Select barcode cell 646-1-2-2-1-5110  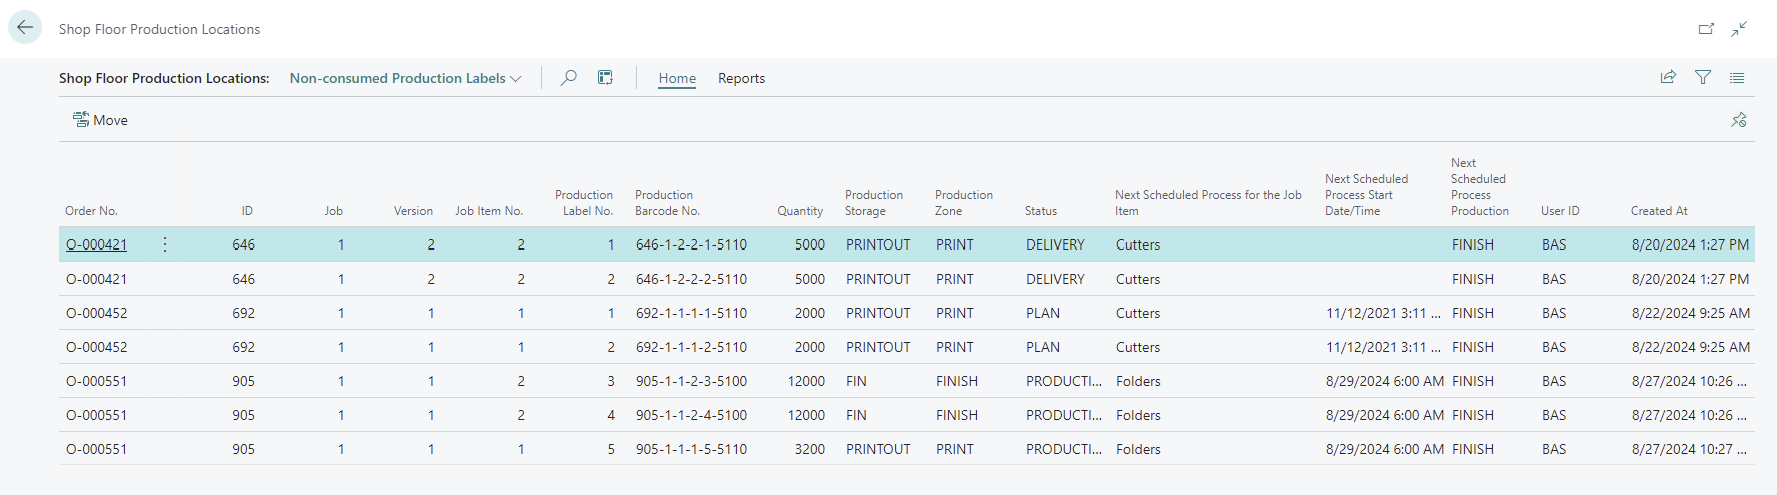[x=691, y=244]
